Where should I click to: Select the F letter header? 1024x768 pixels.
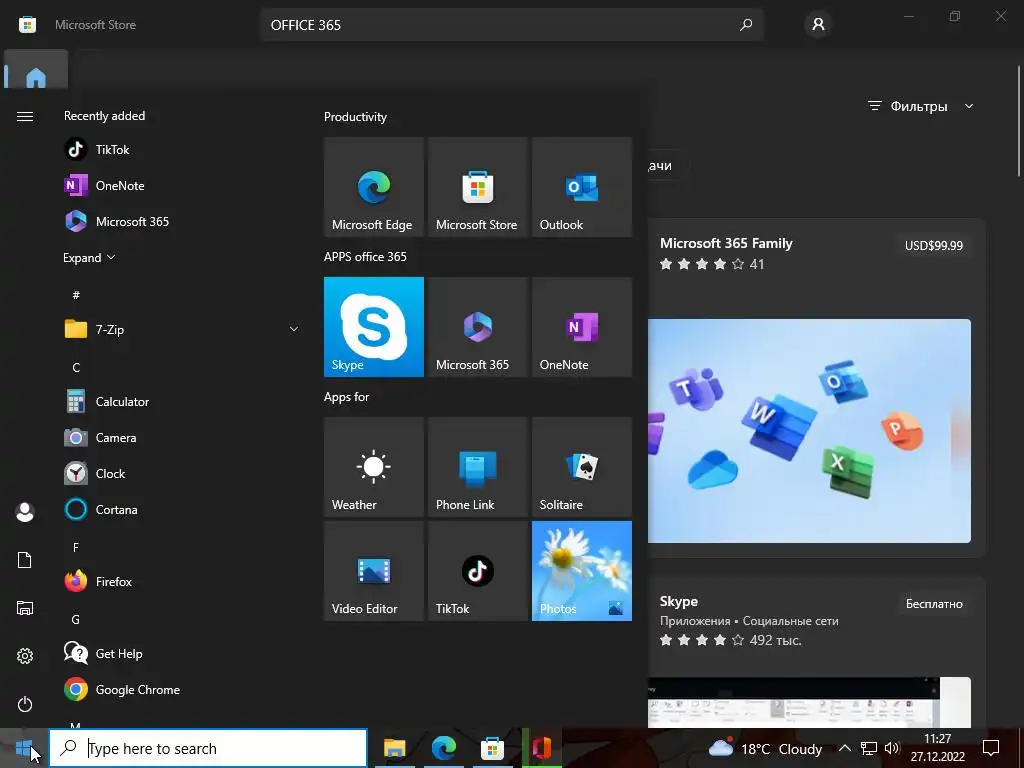coord(76,547)
